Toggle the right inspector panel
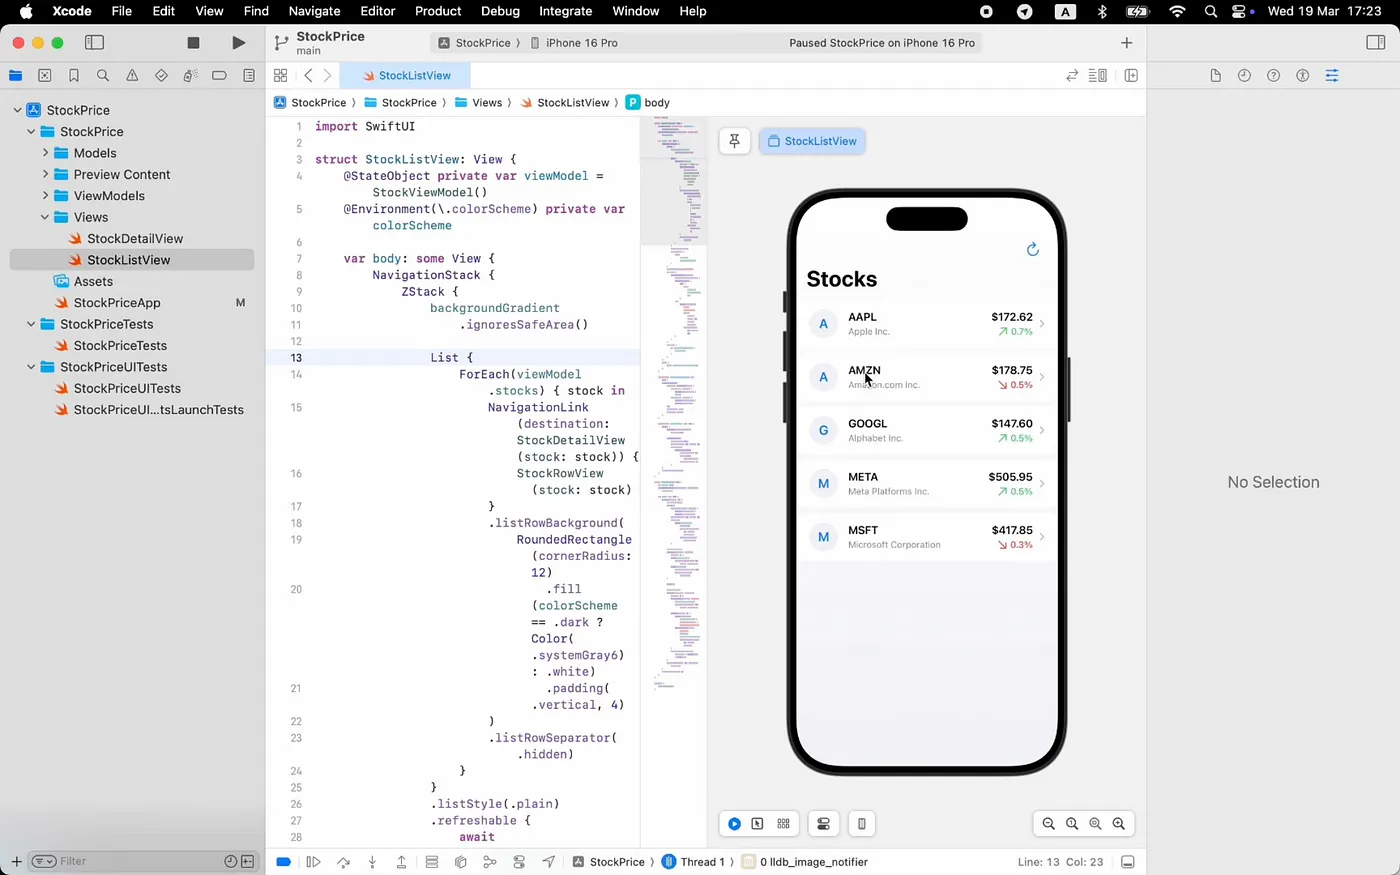 click(1375, 43)
